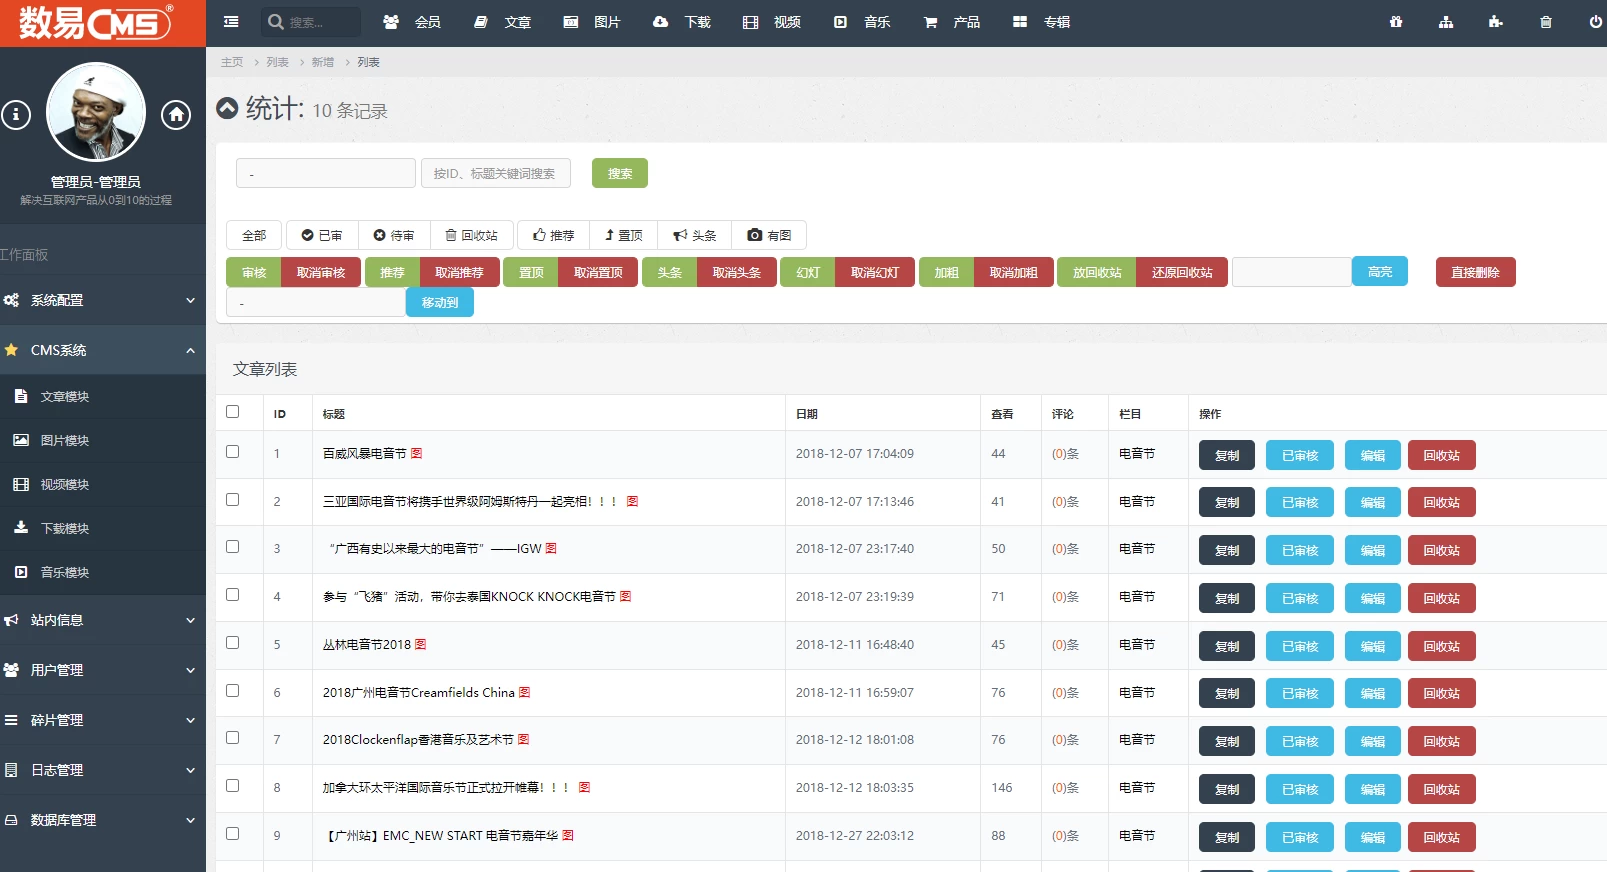Viewport: 1607px width, 872px height.
Task: Click the power icon in top bar
Action: (1595, 21)
